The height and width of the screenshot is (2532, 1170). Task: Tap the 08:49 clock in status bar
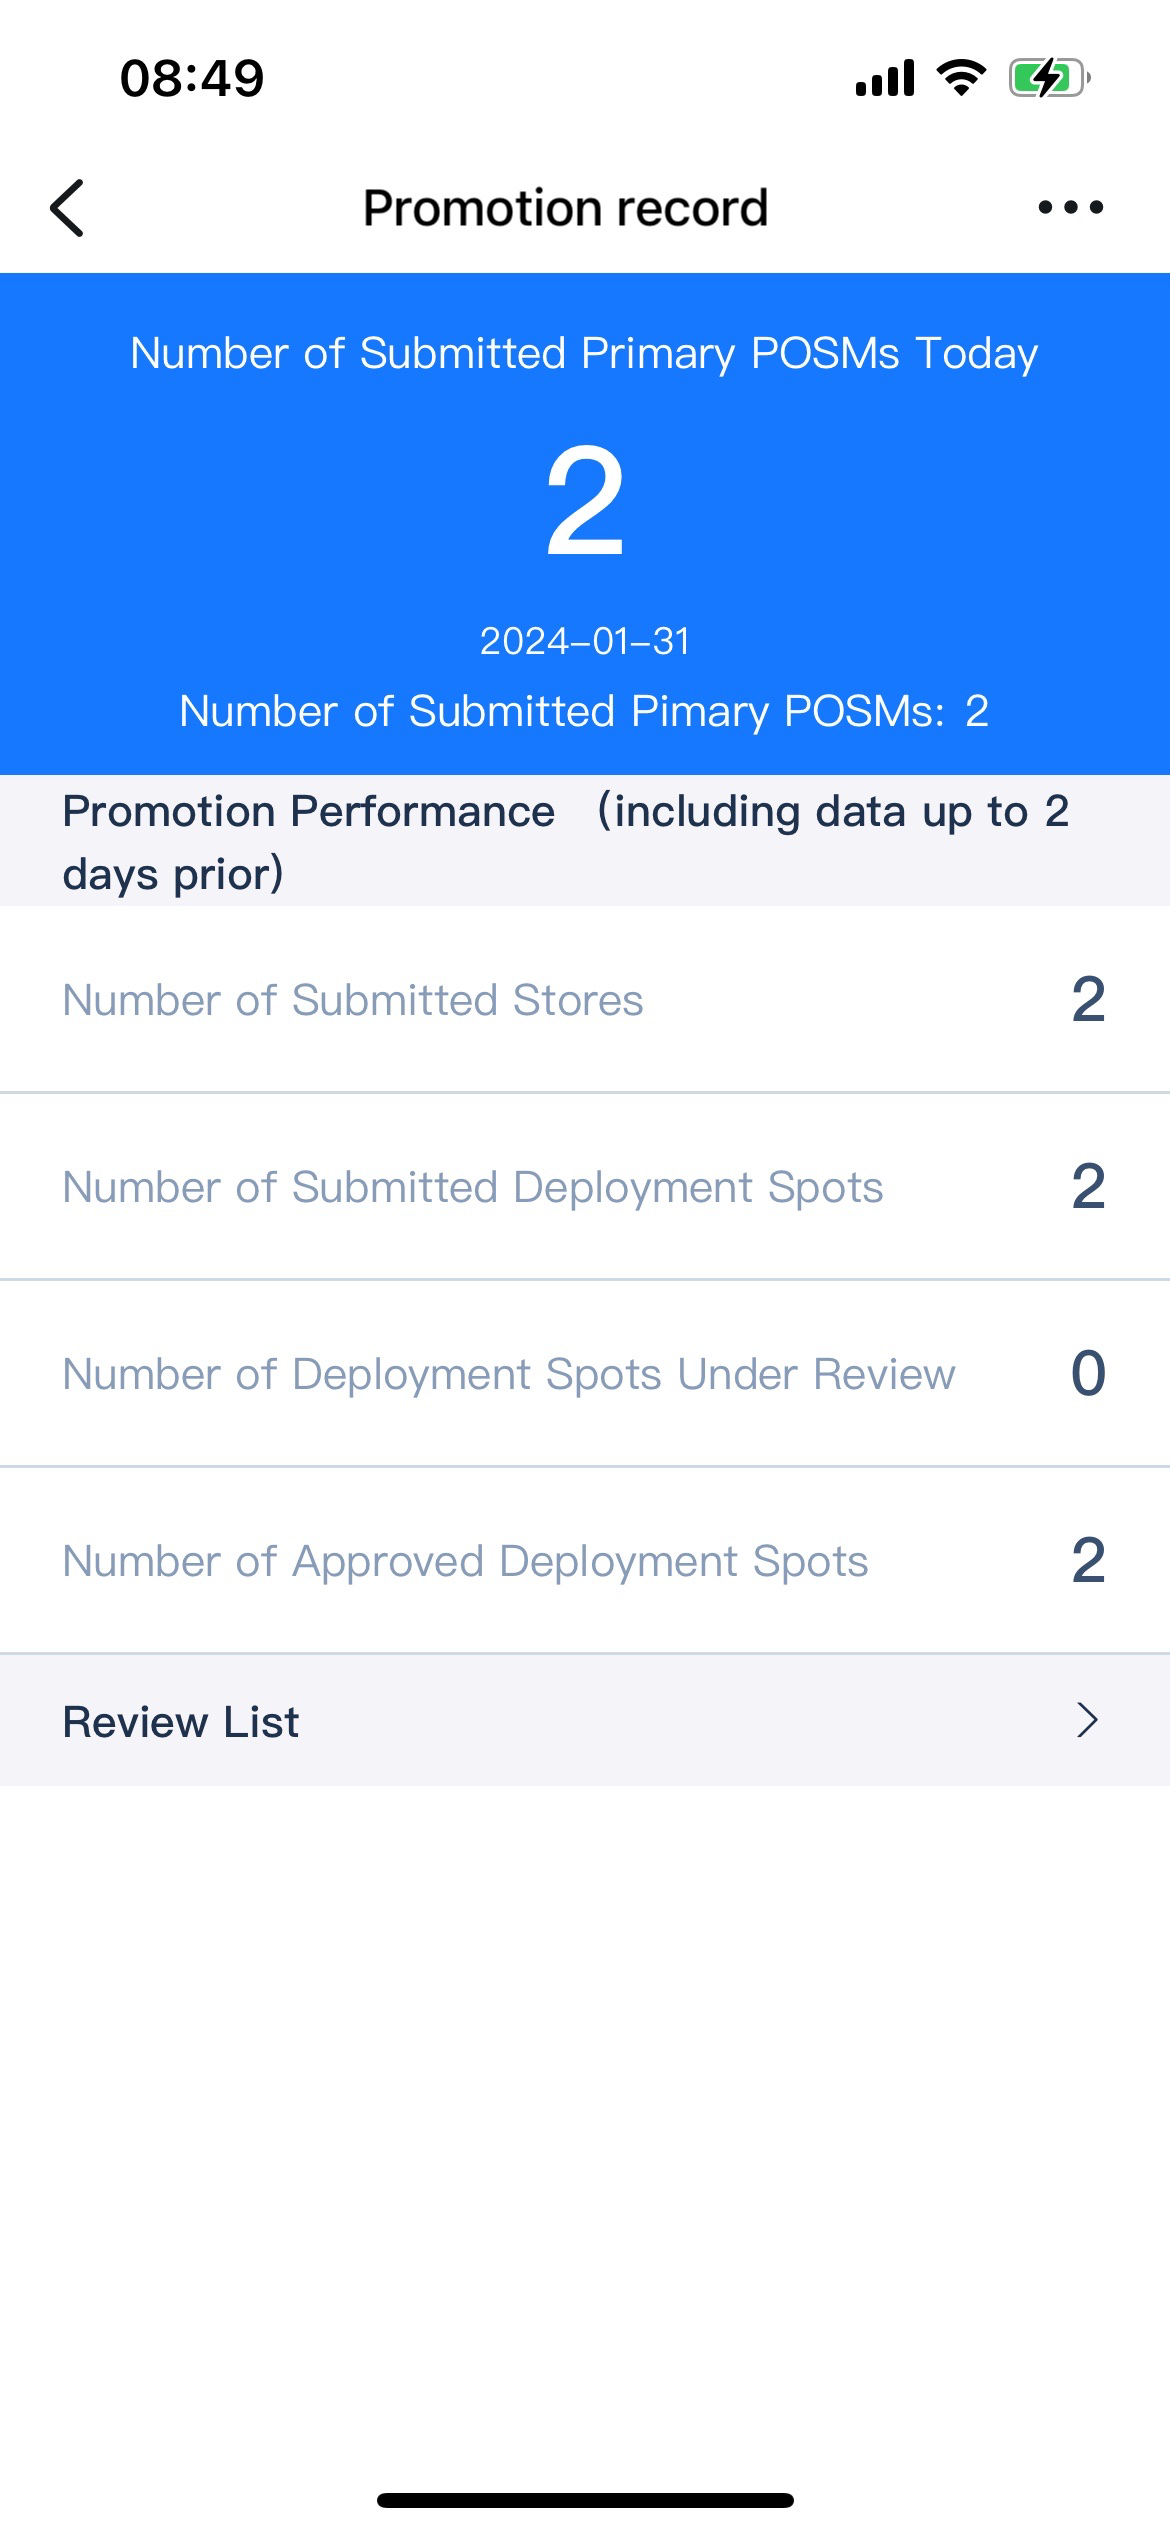coord(192,78)
